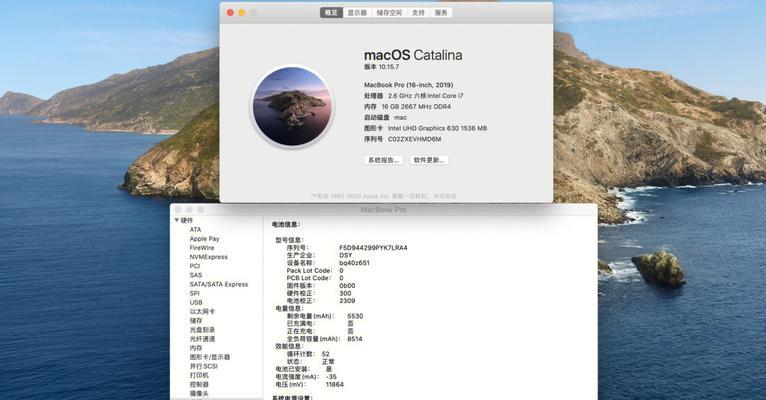Open the 服务 tab
The width and height of the screenshot is (766, 400).
tap(441, 13)
